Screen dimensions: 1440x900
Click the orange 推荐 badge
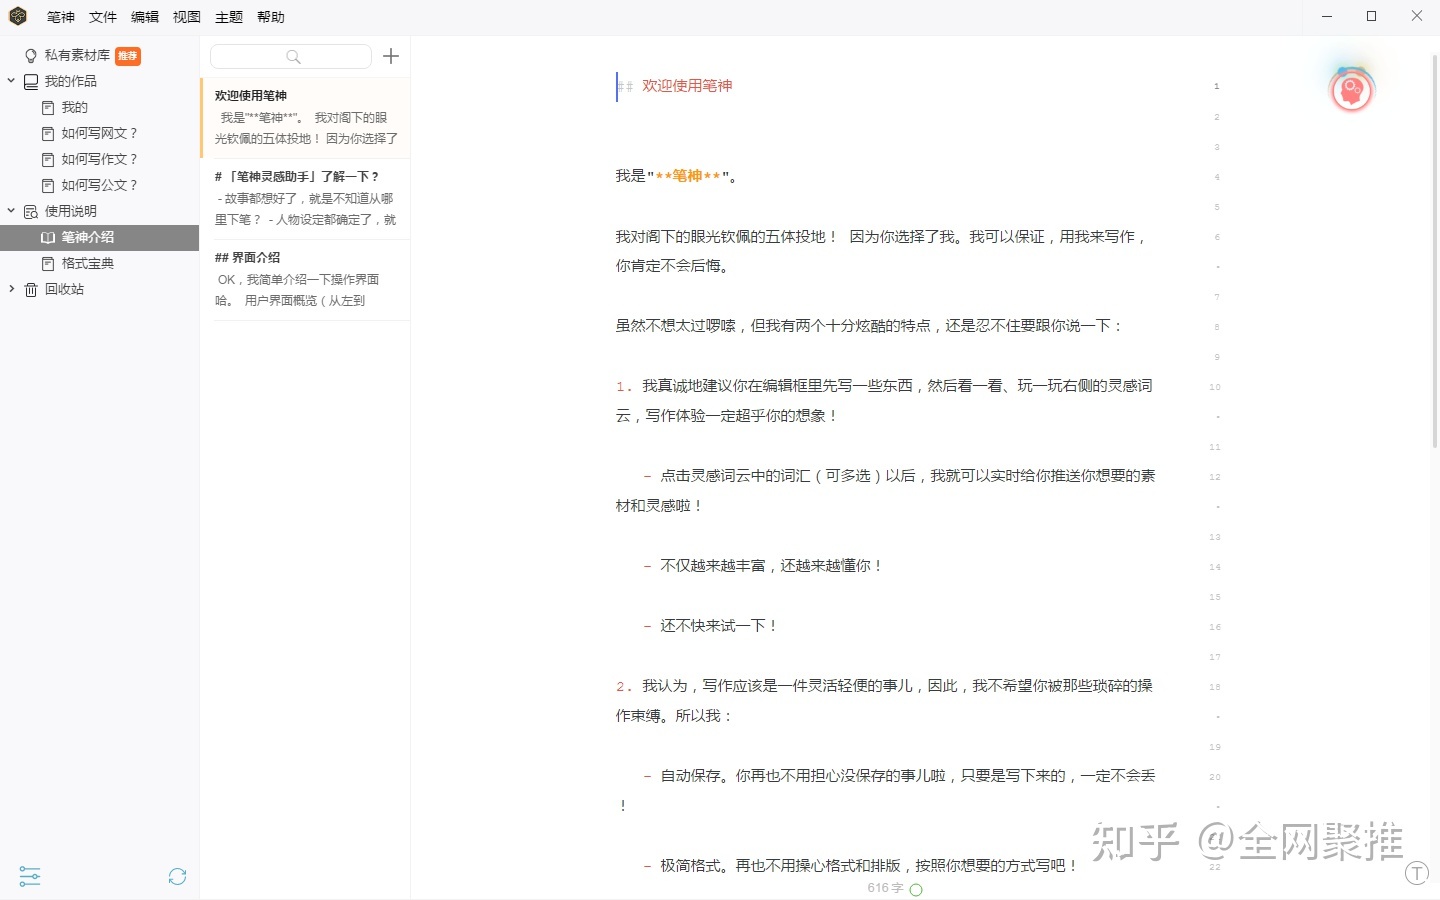click(128, 56)
